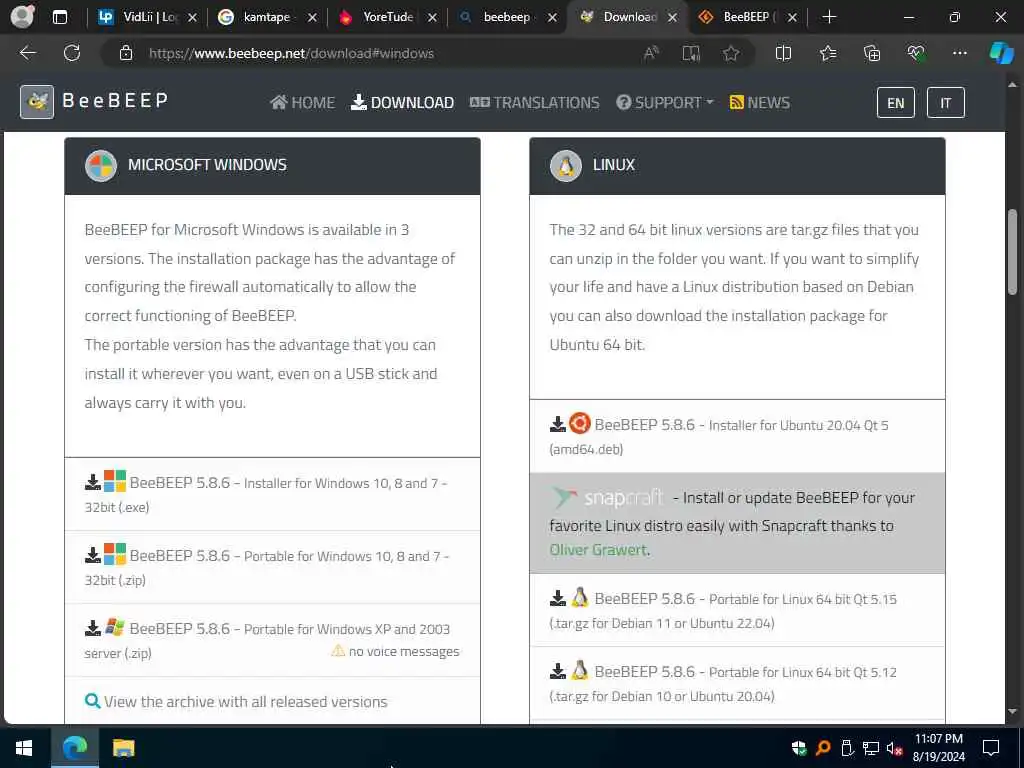Viewport: 1024px width, 768px height.
Task: Click the scrollbar down arrow
Action: pos(1013,711)
